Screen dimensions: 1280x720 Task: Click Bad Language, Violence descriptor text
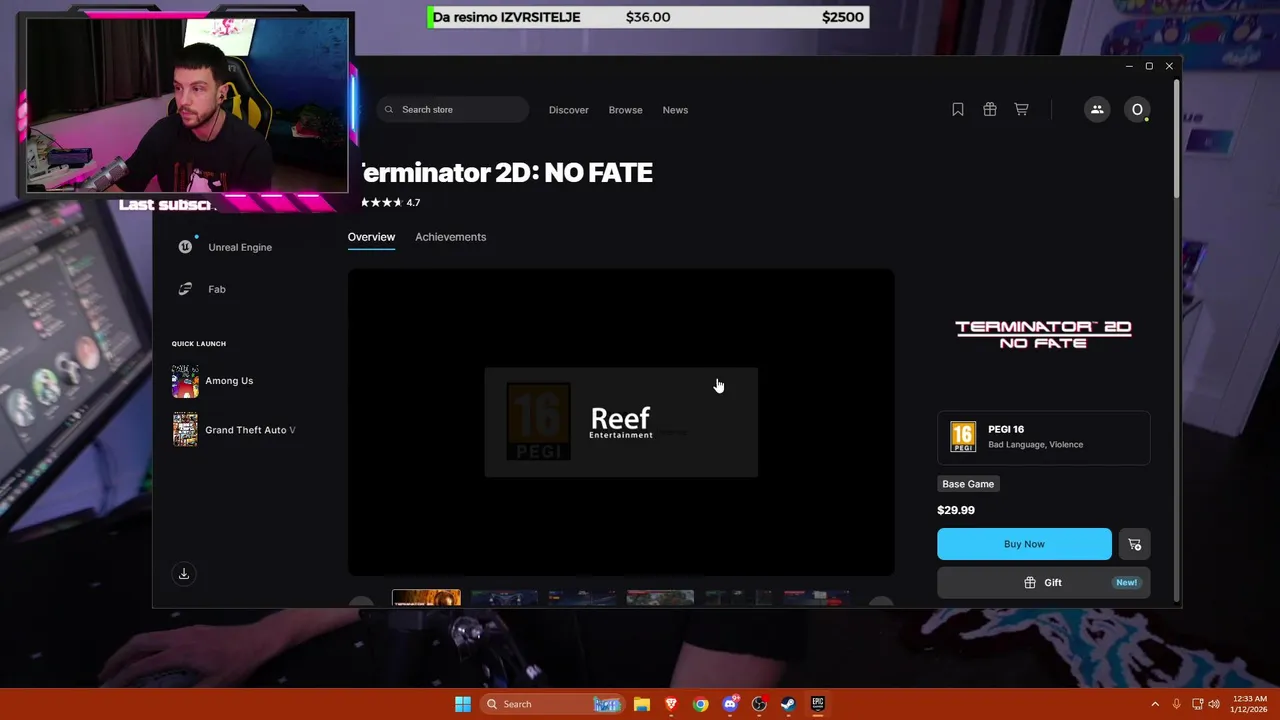tap(1035, 445)
